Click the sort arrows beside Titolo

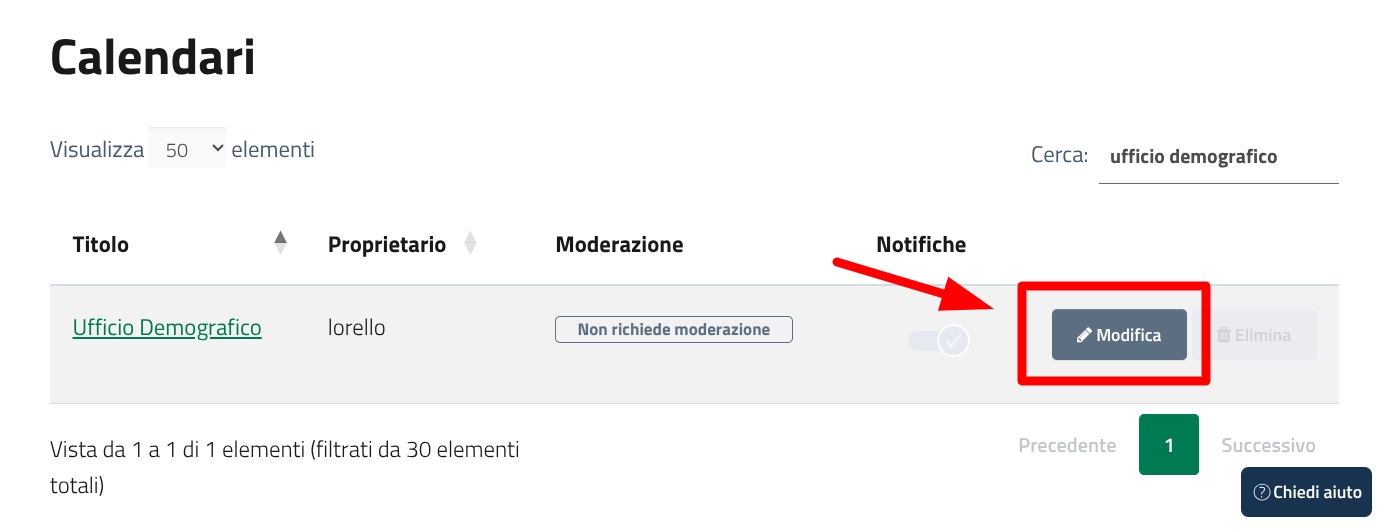pyautogui.click(x=281, y=244)
